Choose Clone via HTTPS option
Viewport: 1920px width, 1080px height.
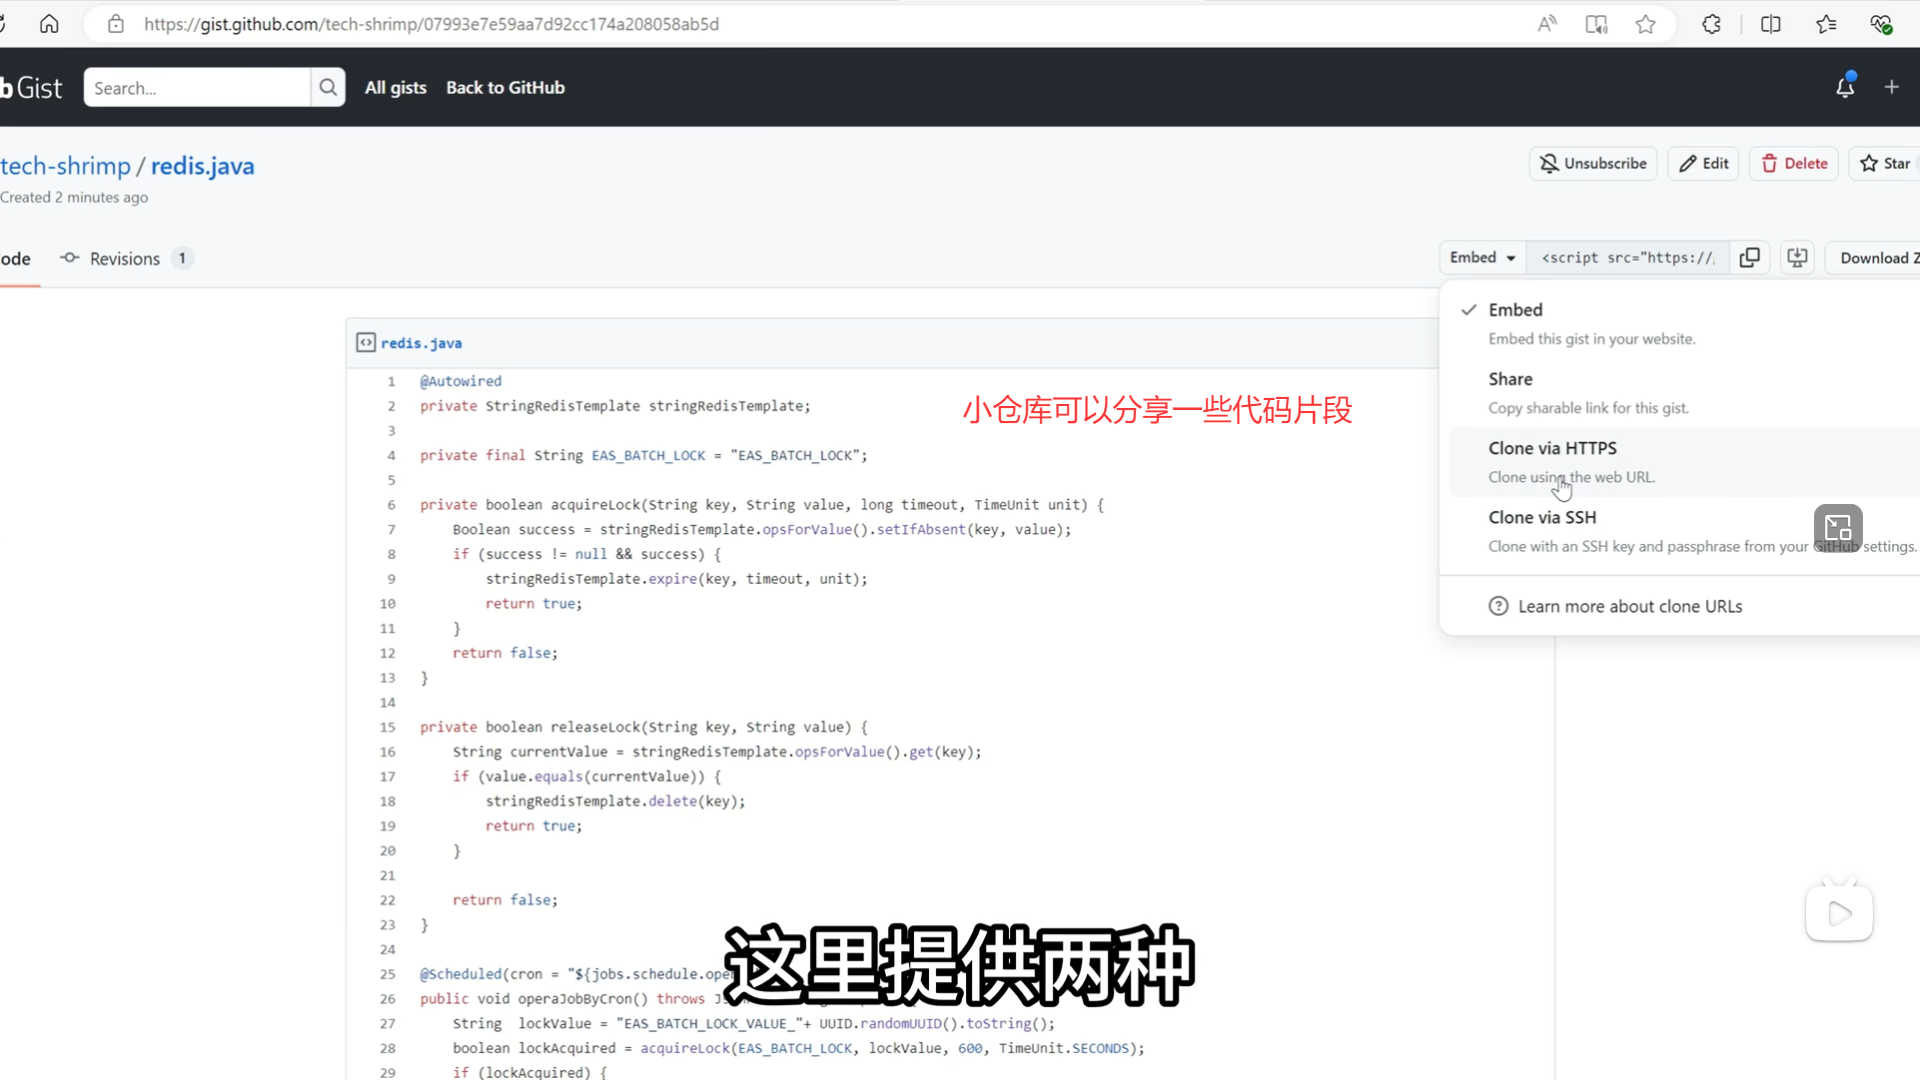(1552, 449)
